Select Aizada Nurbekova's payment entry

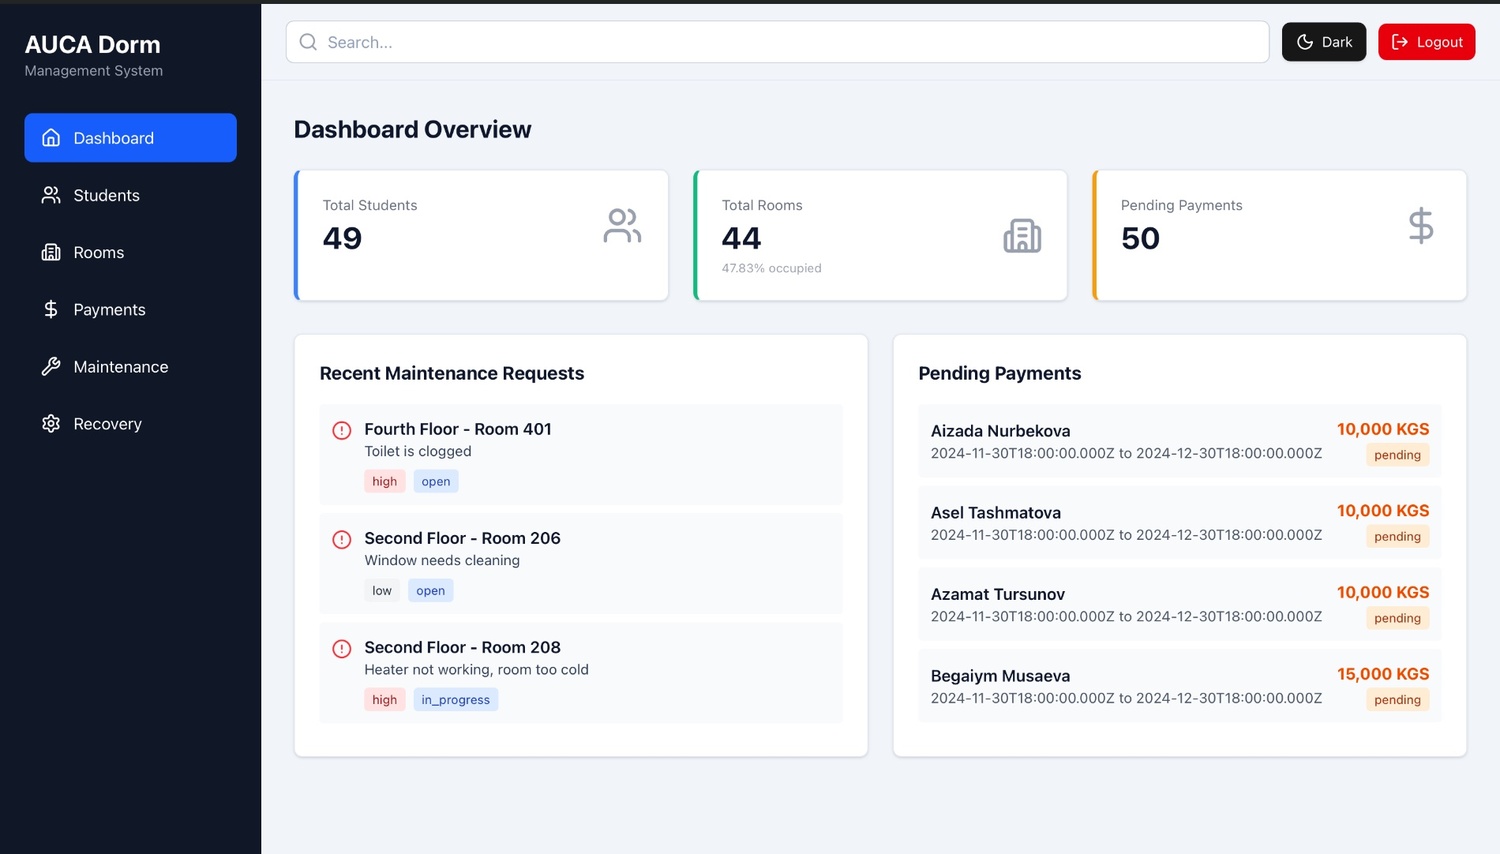[1180, 442]
